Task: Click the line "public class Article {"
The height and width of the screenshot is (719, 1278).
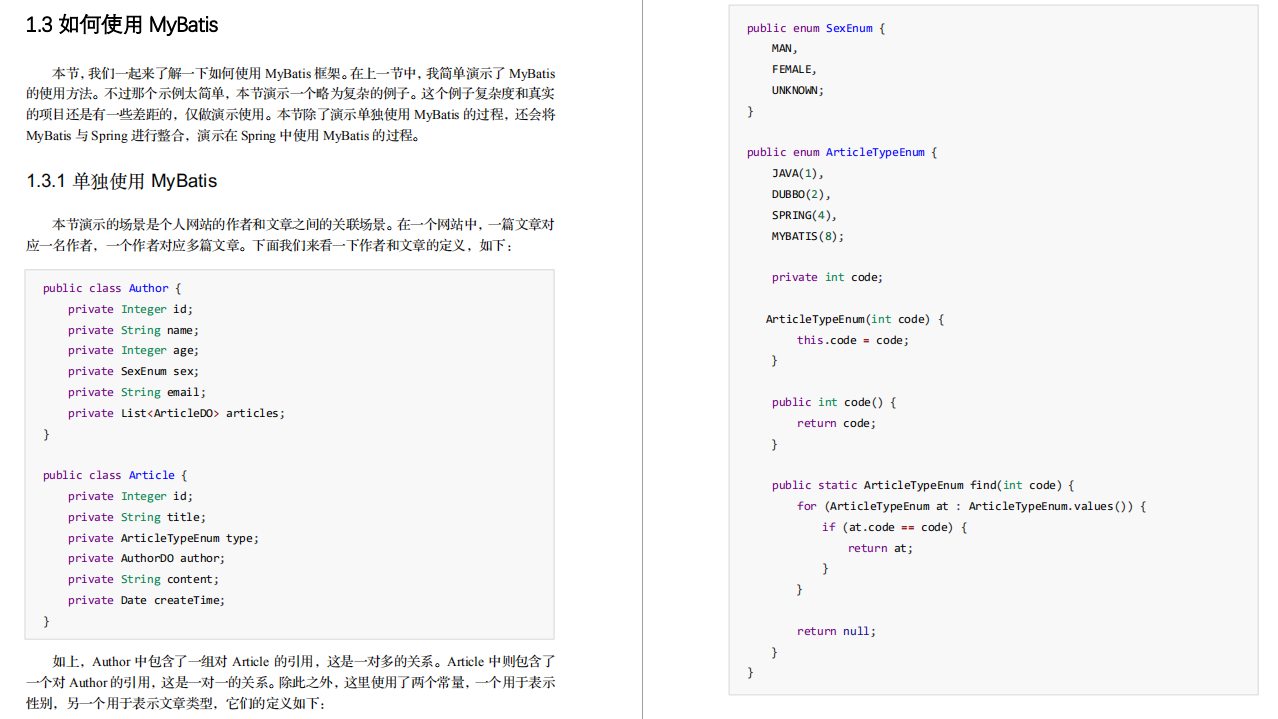Action: [115, 475]
